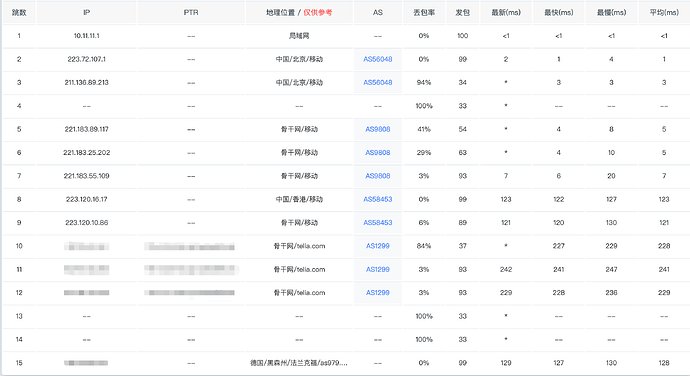
Task: Open AS56048 link in hop 3 row
Action: [x=378, y=82]
